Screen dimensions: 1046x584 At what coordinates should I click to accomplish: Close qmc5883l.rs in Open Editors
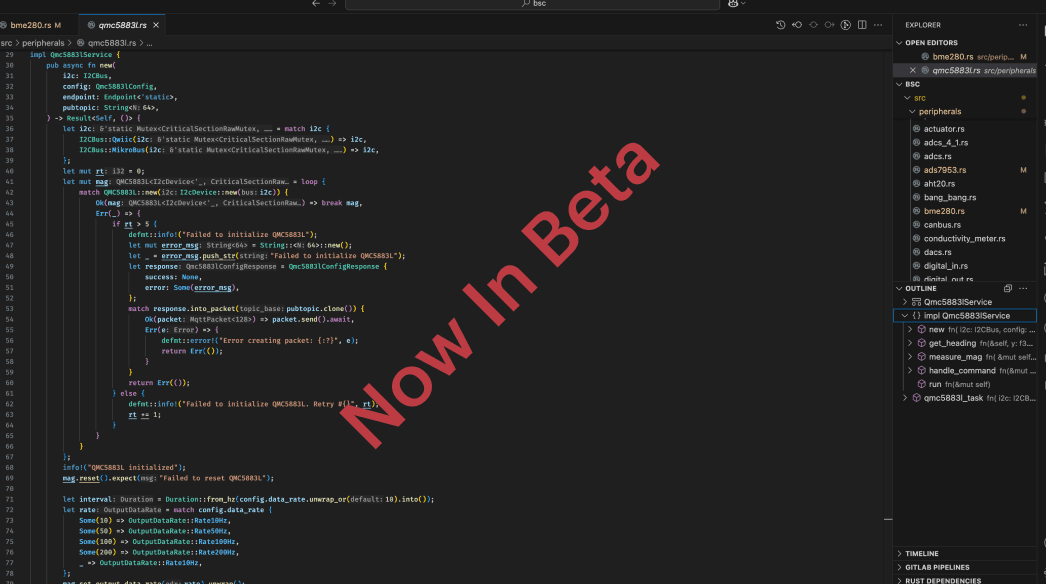[x=913, y=70]
